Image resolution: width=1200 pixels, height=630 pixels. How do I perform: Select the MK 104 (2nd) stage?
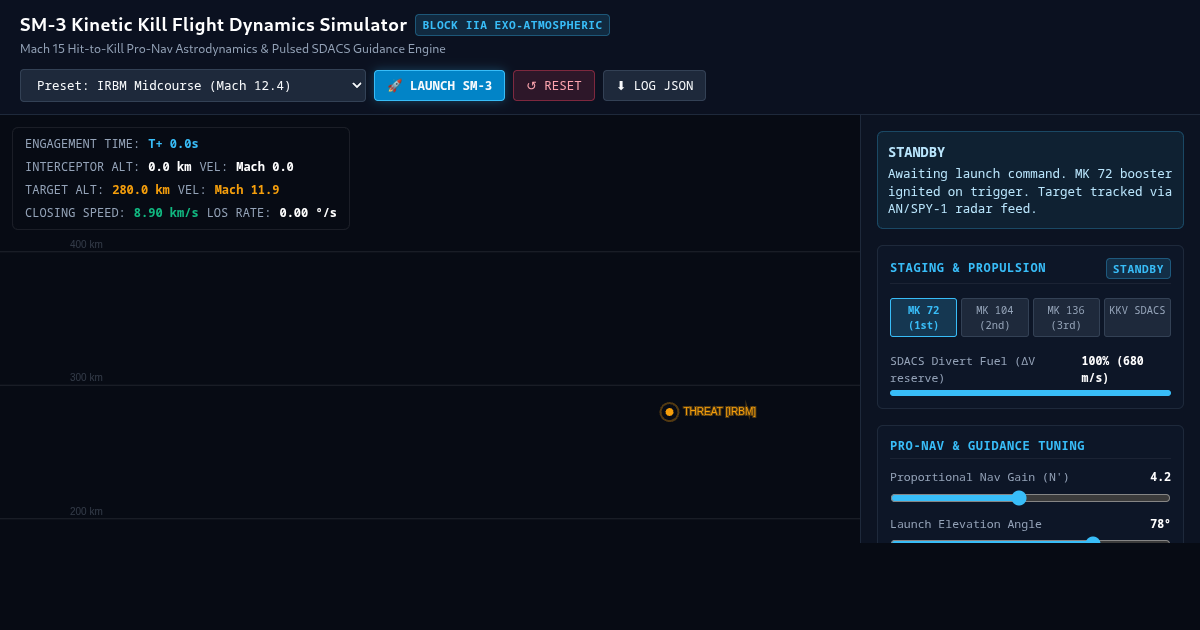(x=995, y=317)
